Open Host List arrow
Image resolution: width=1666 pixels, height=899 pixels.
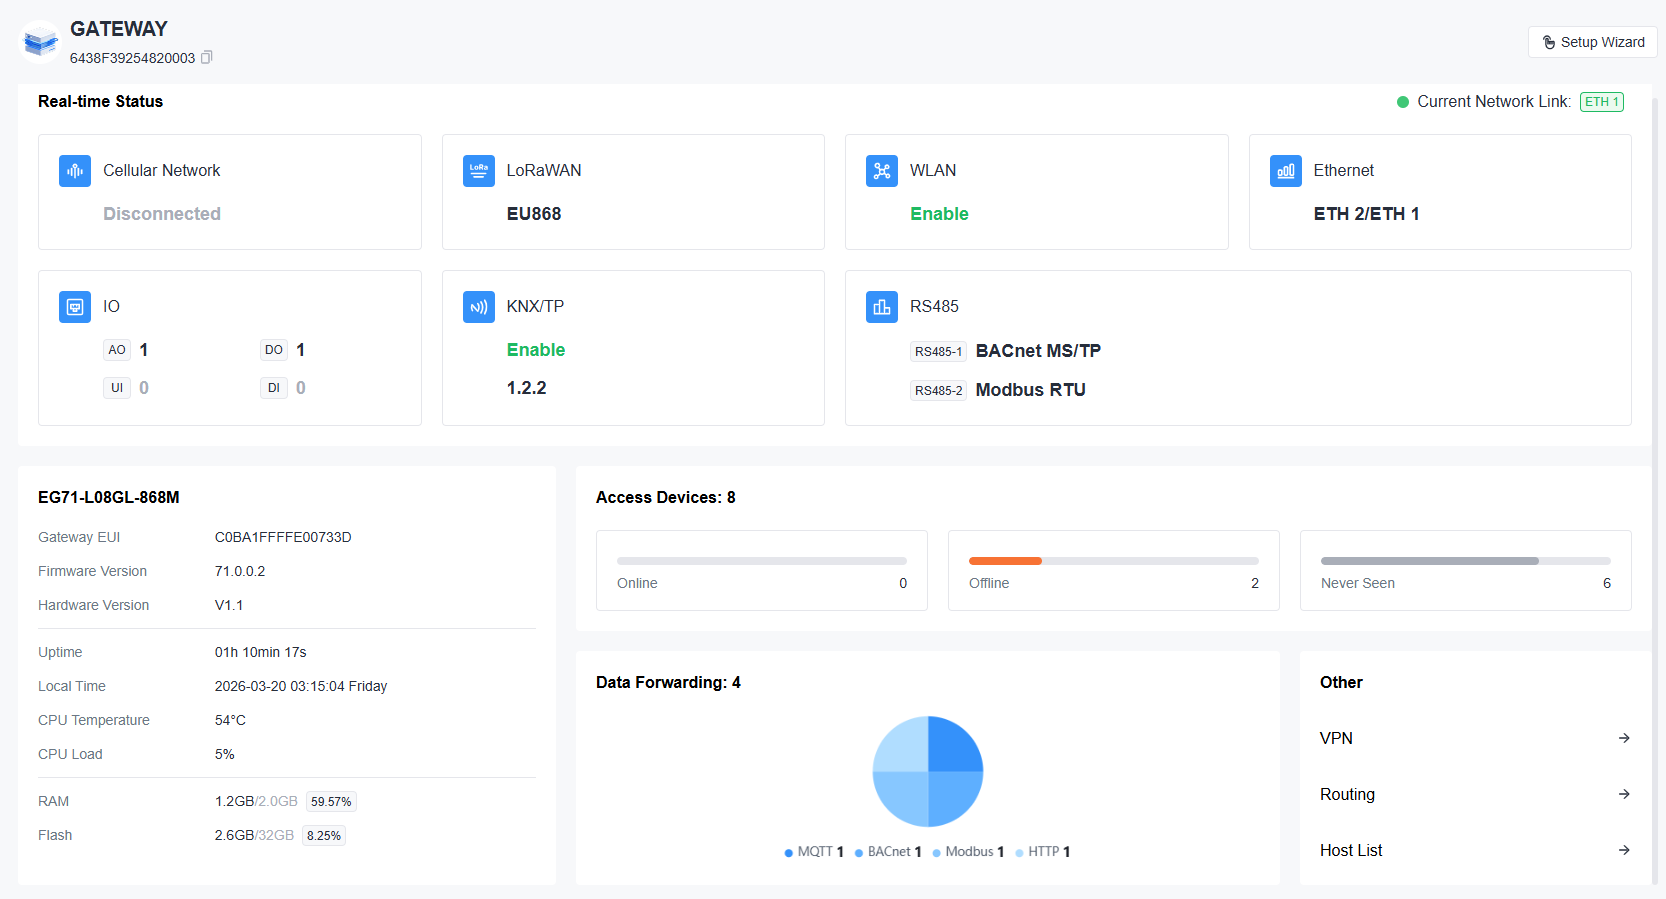pos(1624,850)
